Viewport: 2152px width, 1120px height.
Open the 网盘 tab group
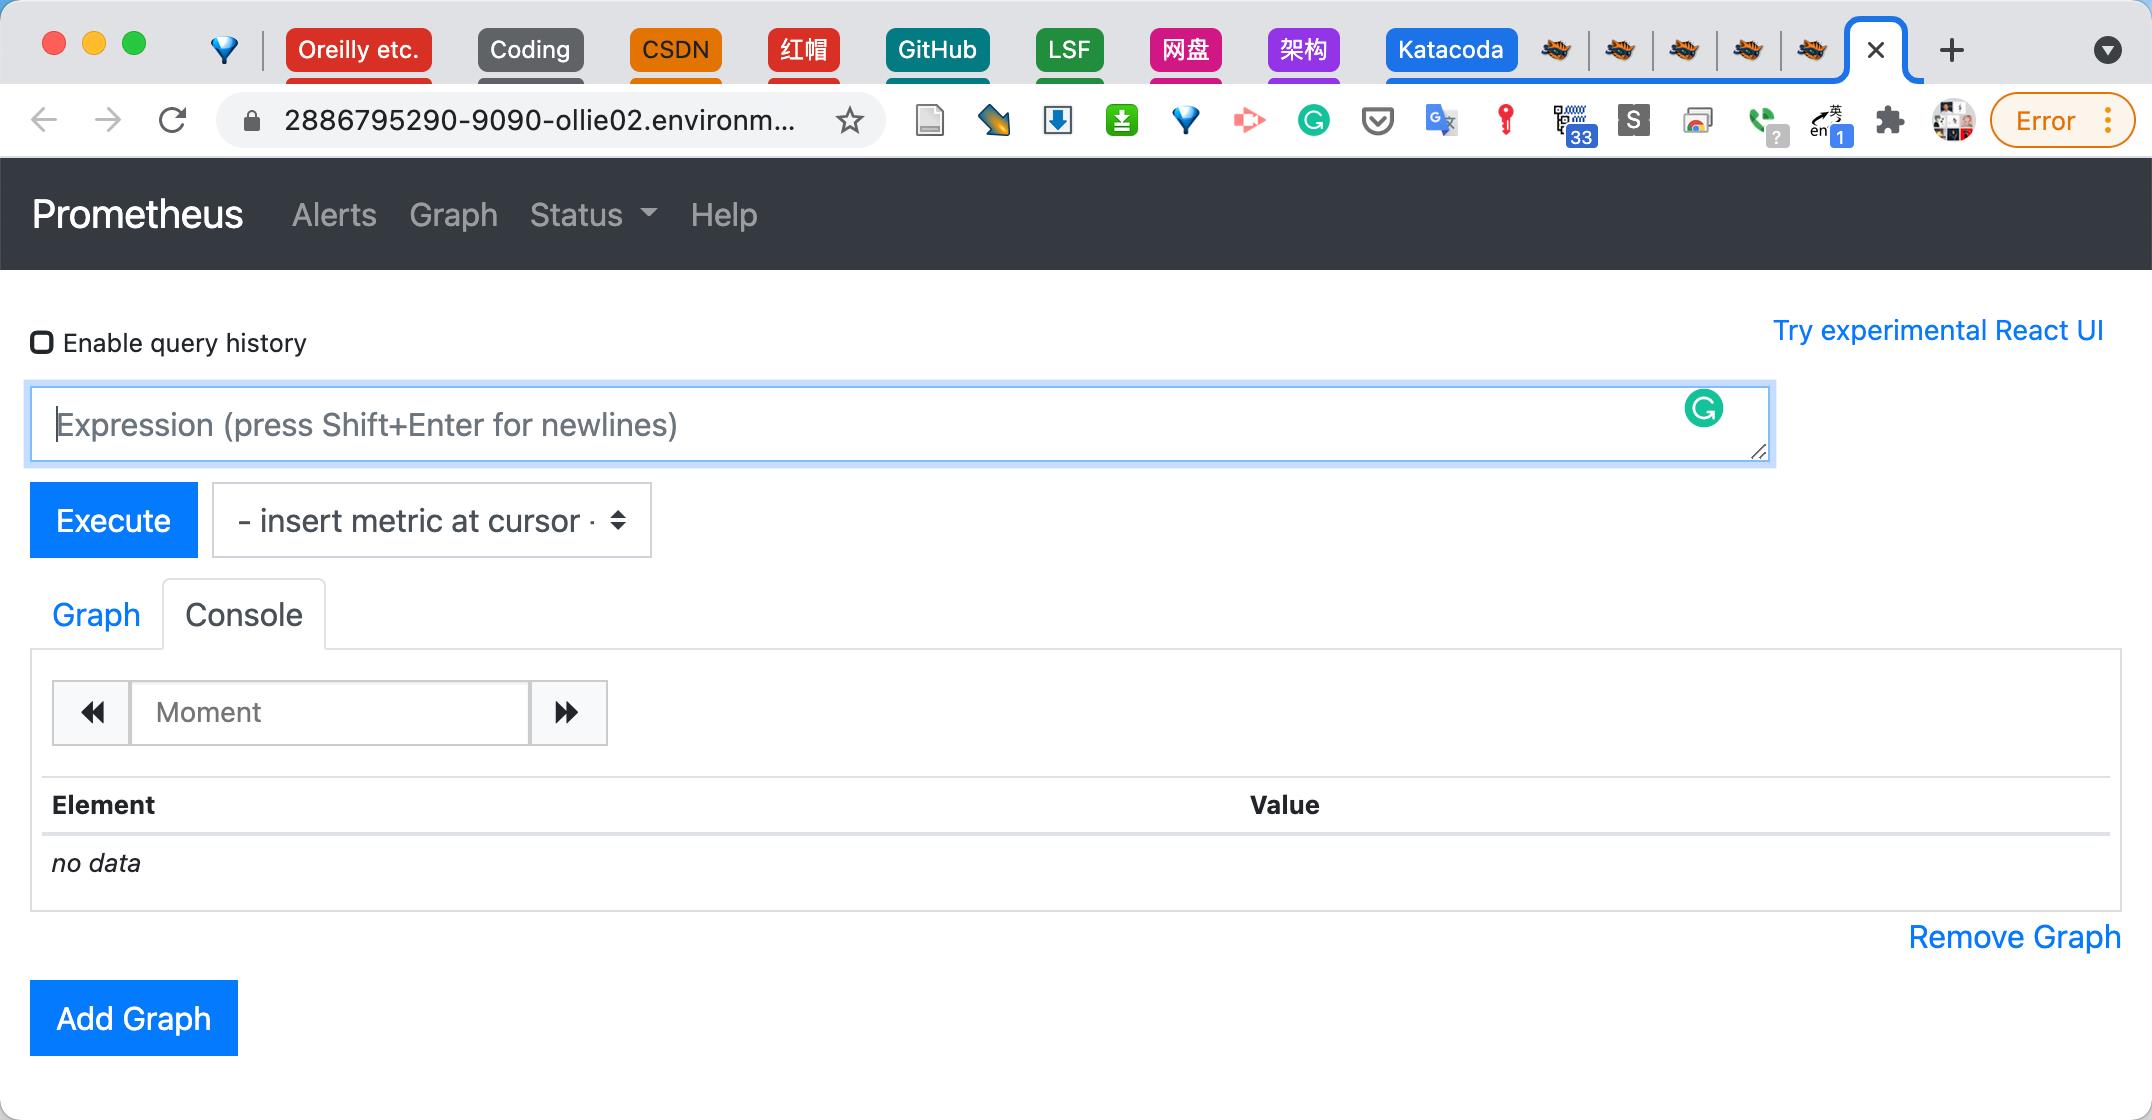1186,50
